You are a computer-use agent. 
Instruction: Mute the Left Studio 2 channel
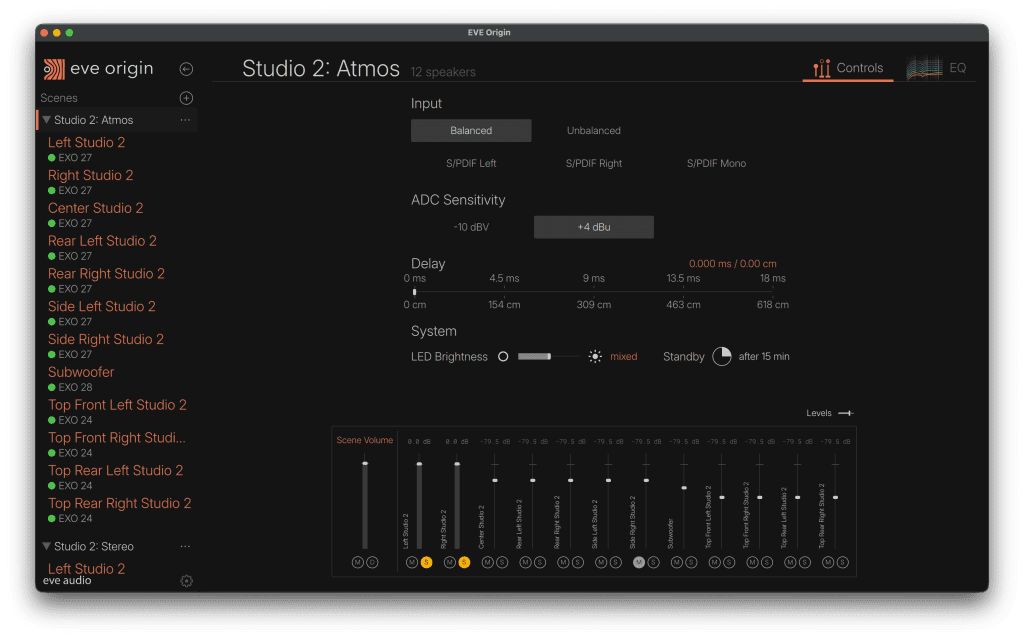click(411, 562)
